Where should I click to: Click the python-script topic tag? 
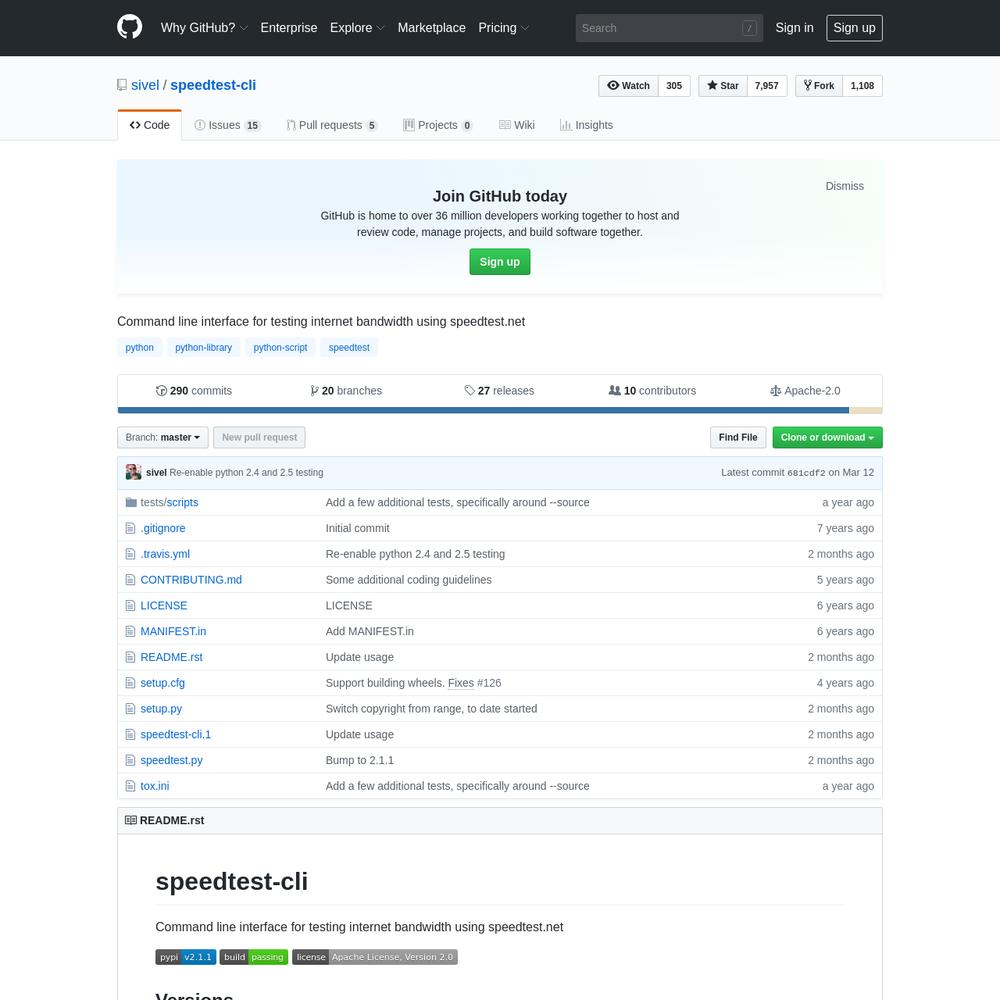tap(281, 348)
